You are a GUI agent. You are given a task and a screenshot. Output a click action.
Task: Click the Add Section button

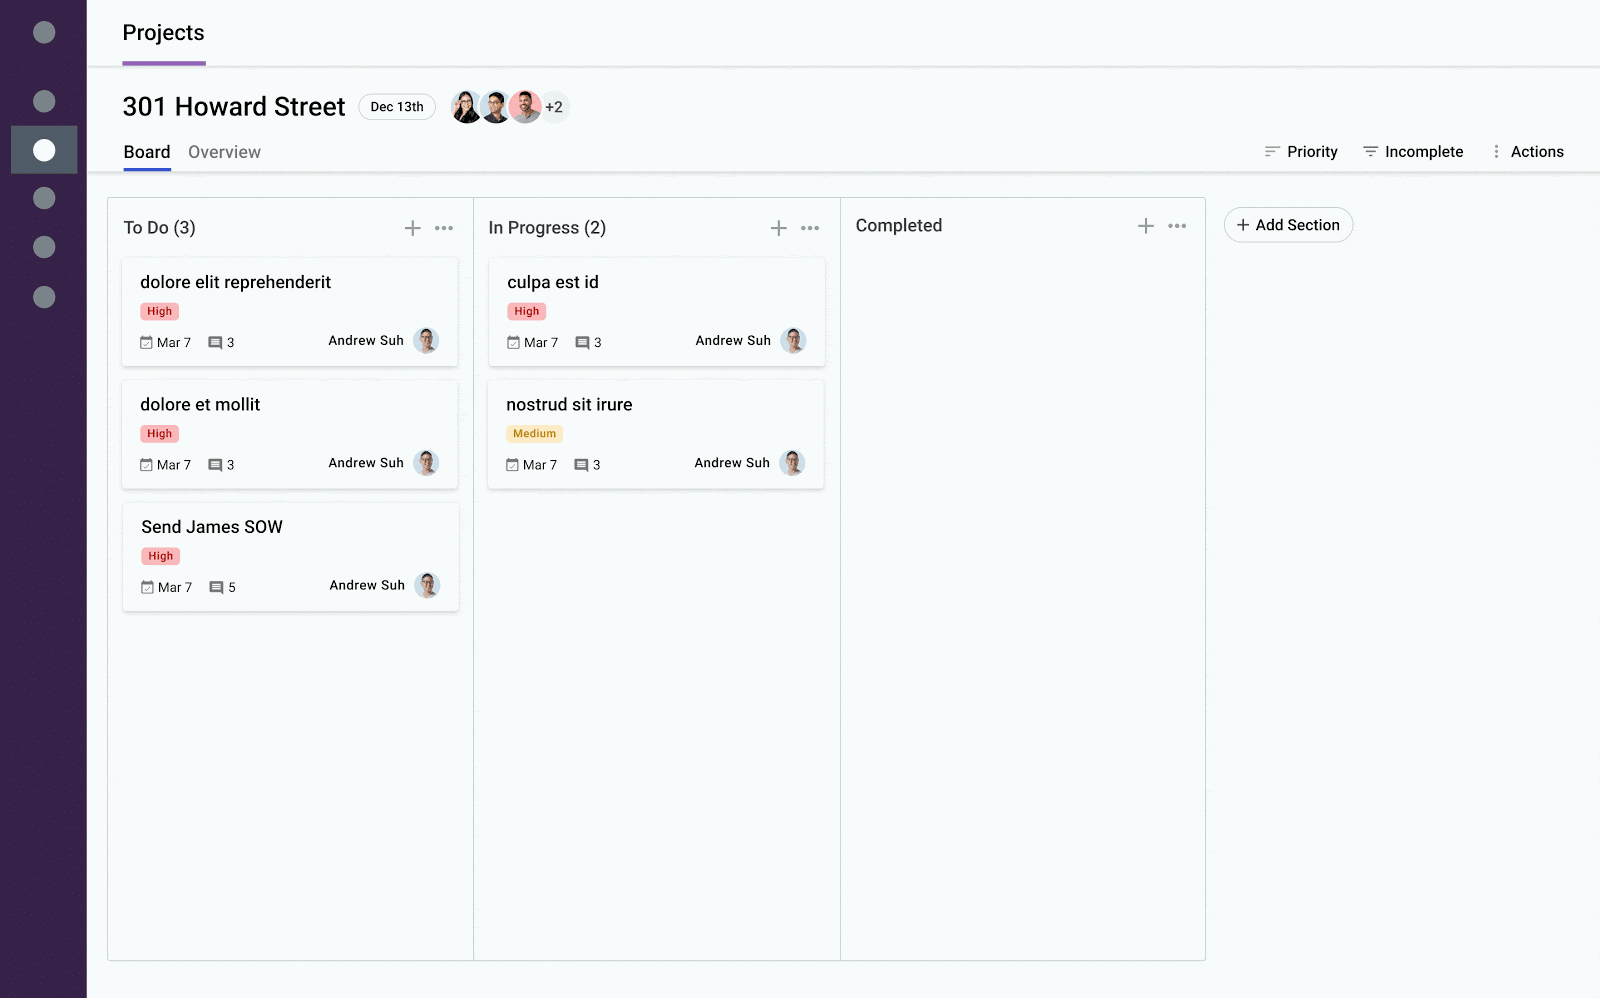(x=1288, y=225)
